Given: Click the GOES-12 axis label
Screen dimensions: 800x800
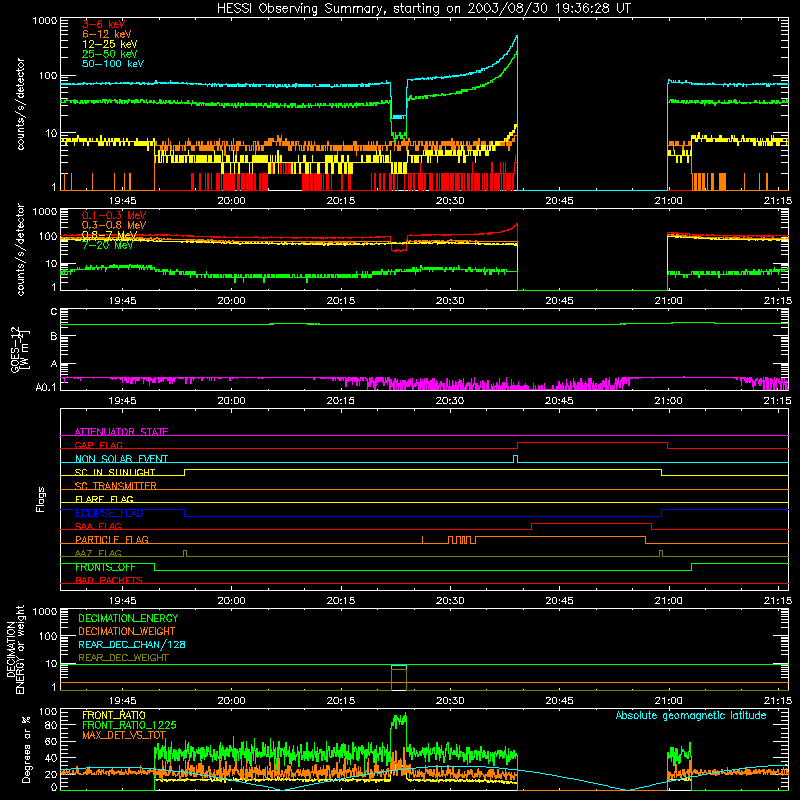Looking at the screenshot, I should click(x=19, y=349).
